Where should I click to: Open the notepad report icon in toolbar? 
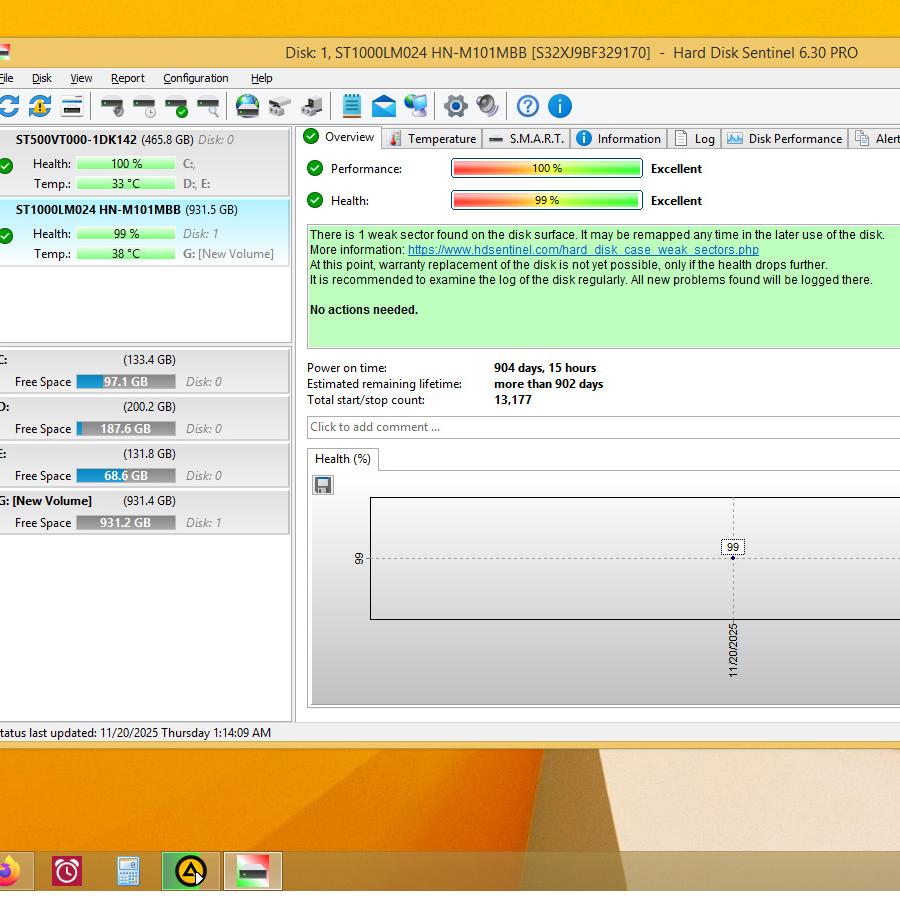[x=352, y=106]
